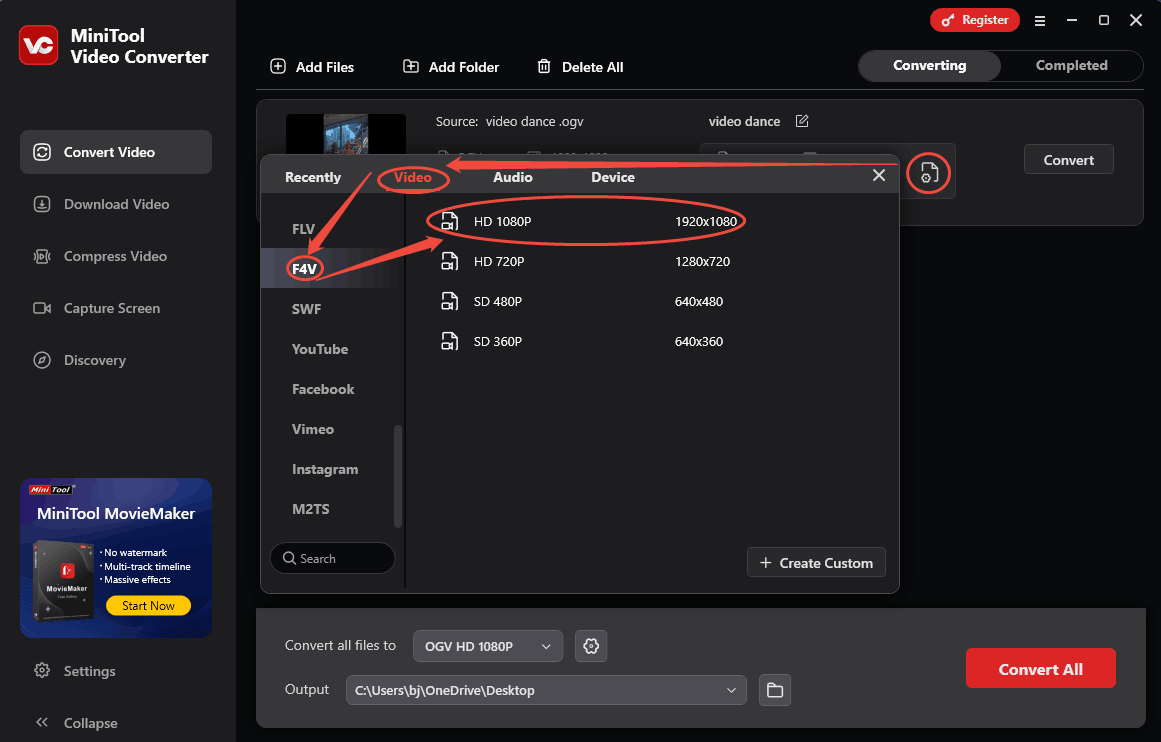Screen dimensions: 1161x742
Task: Choose SWF format in list
Action: [332, 309]
